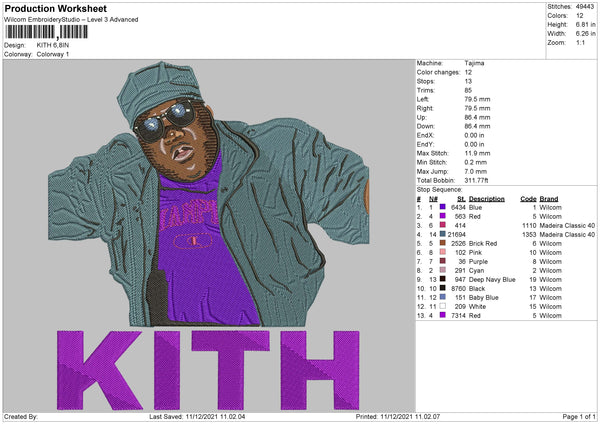Select the Max Jump value 7.0 mm
The image size is (600, 424).
click(x=476, y=171)
